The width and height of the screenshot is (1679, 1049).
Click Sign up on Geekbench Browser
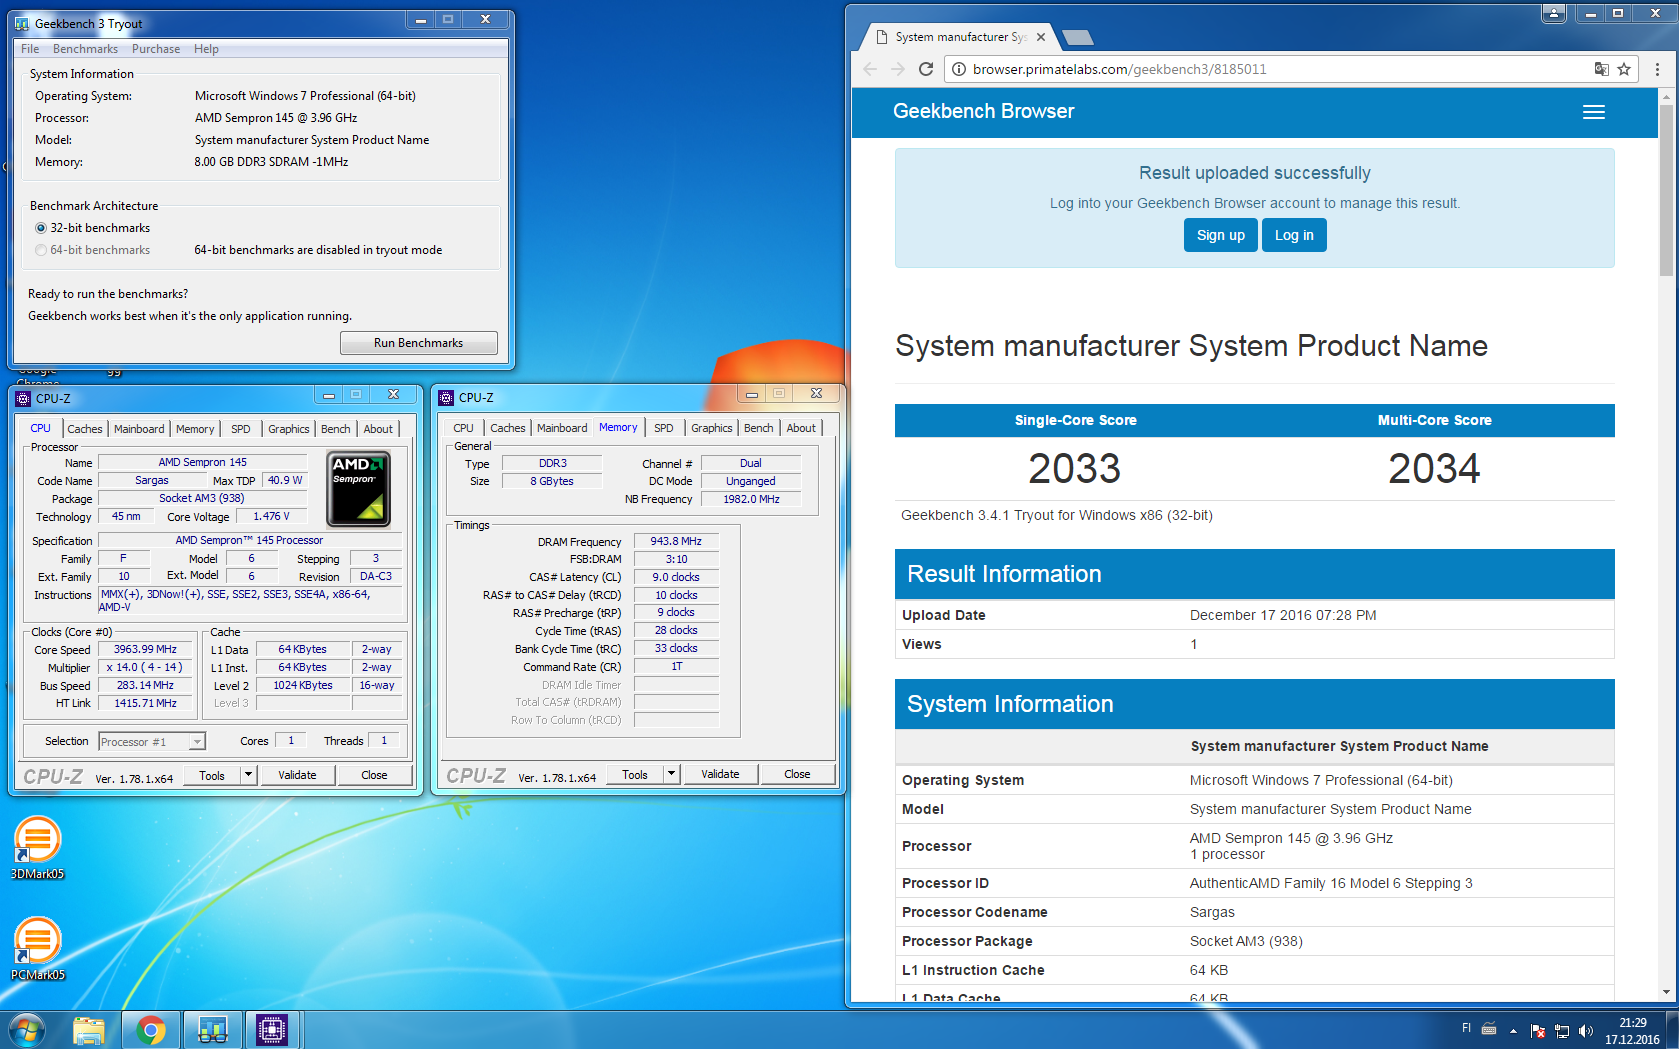(1221, 235)
